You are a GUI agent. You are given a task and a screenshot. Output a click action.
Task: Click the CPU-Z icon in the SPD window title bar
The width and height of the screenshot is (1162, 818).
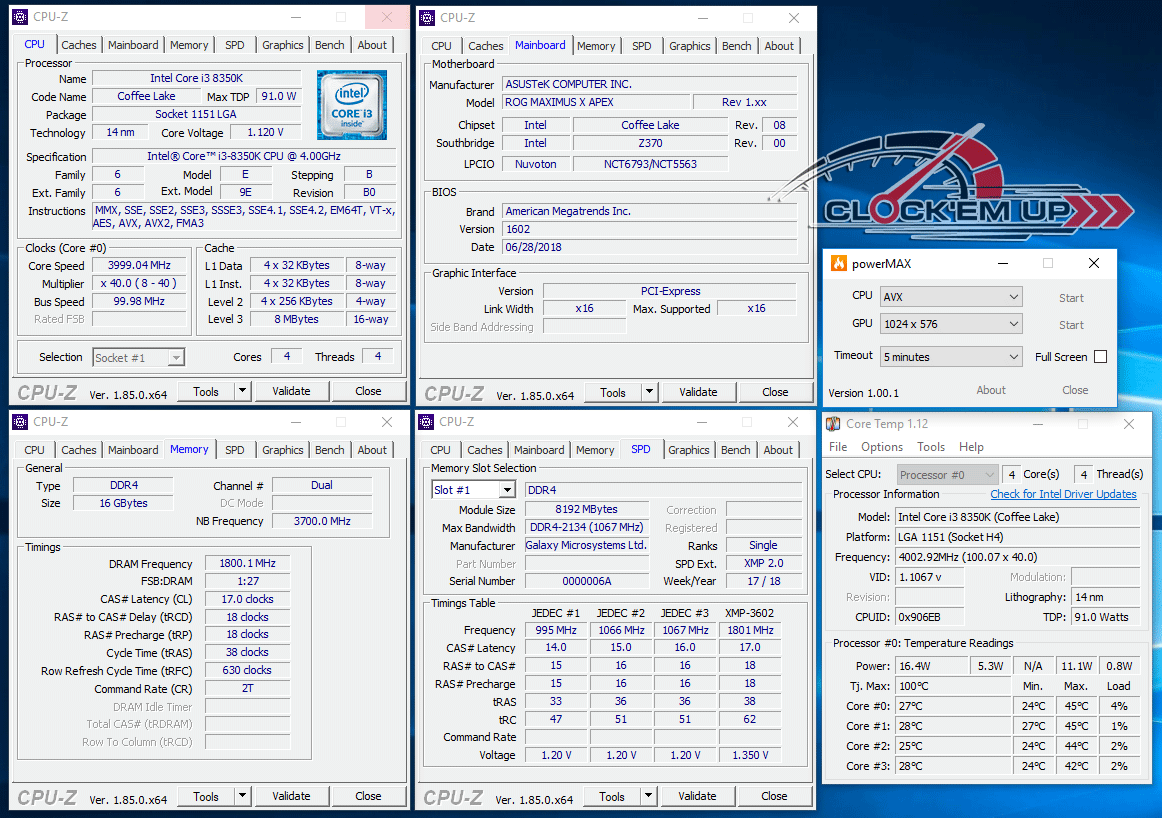pos(426,422)
